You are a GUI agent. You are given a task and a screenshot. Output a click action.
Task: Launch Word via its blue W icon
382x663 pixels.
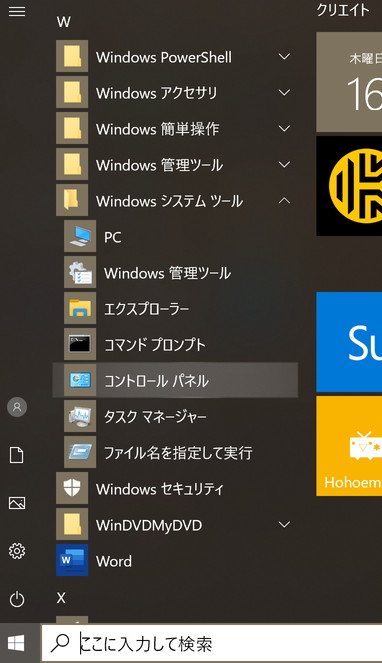(72, 560)
